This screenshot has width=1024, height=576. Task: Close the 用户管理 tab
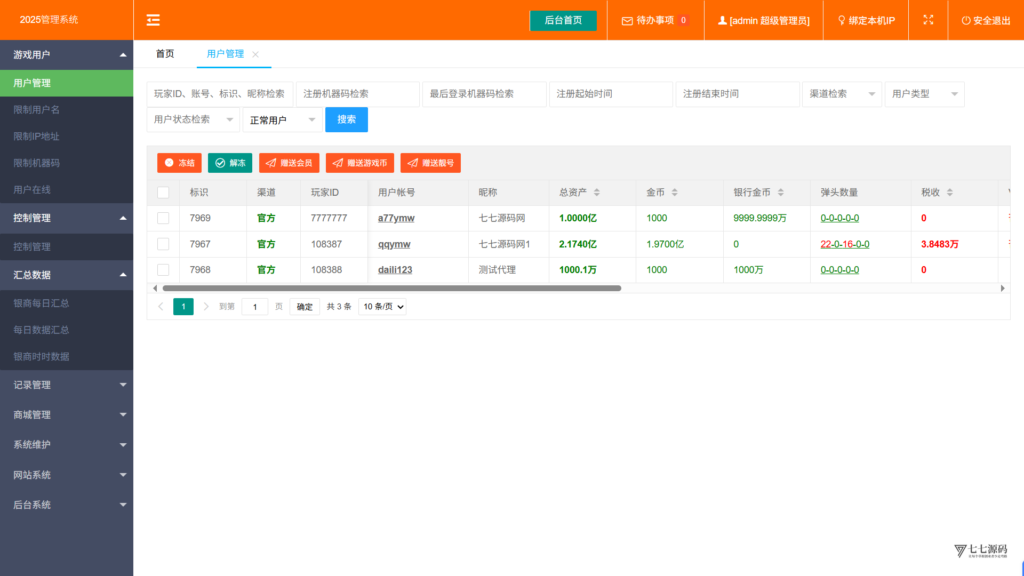coord(255,54)
